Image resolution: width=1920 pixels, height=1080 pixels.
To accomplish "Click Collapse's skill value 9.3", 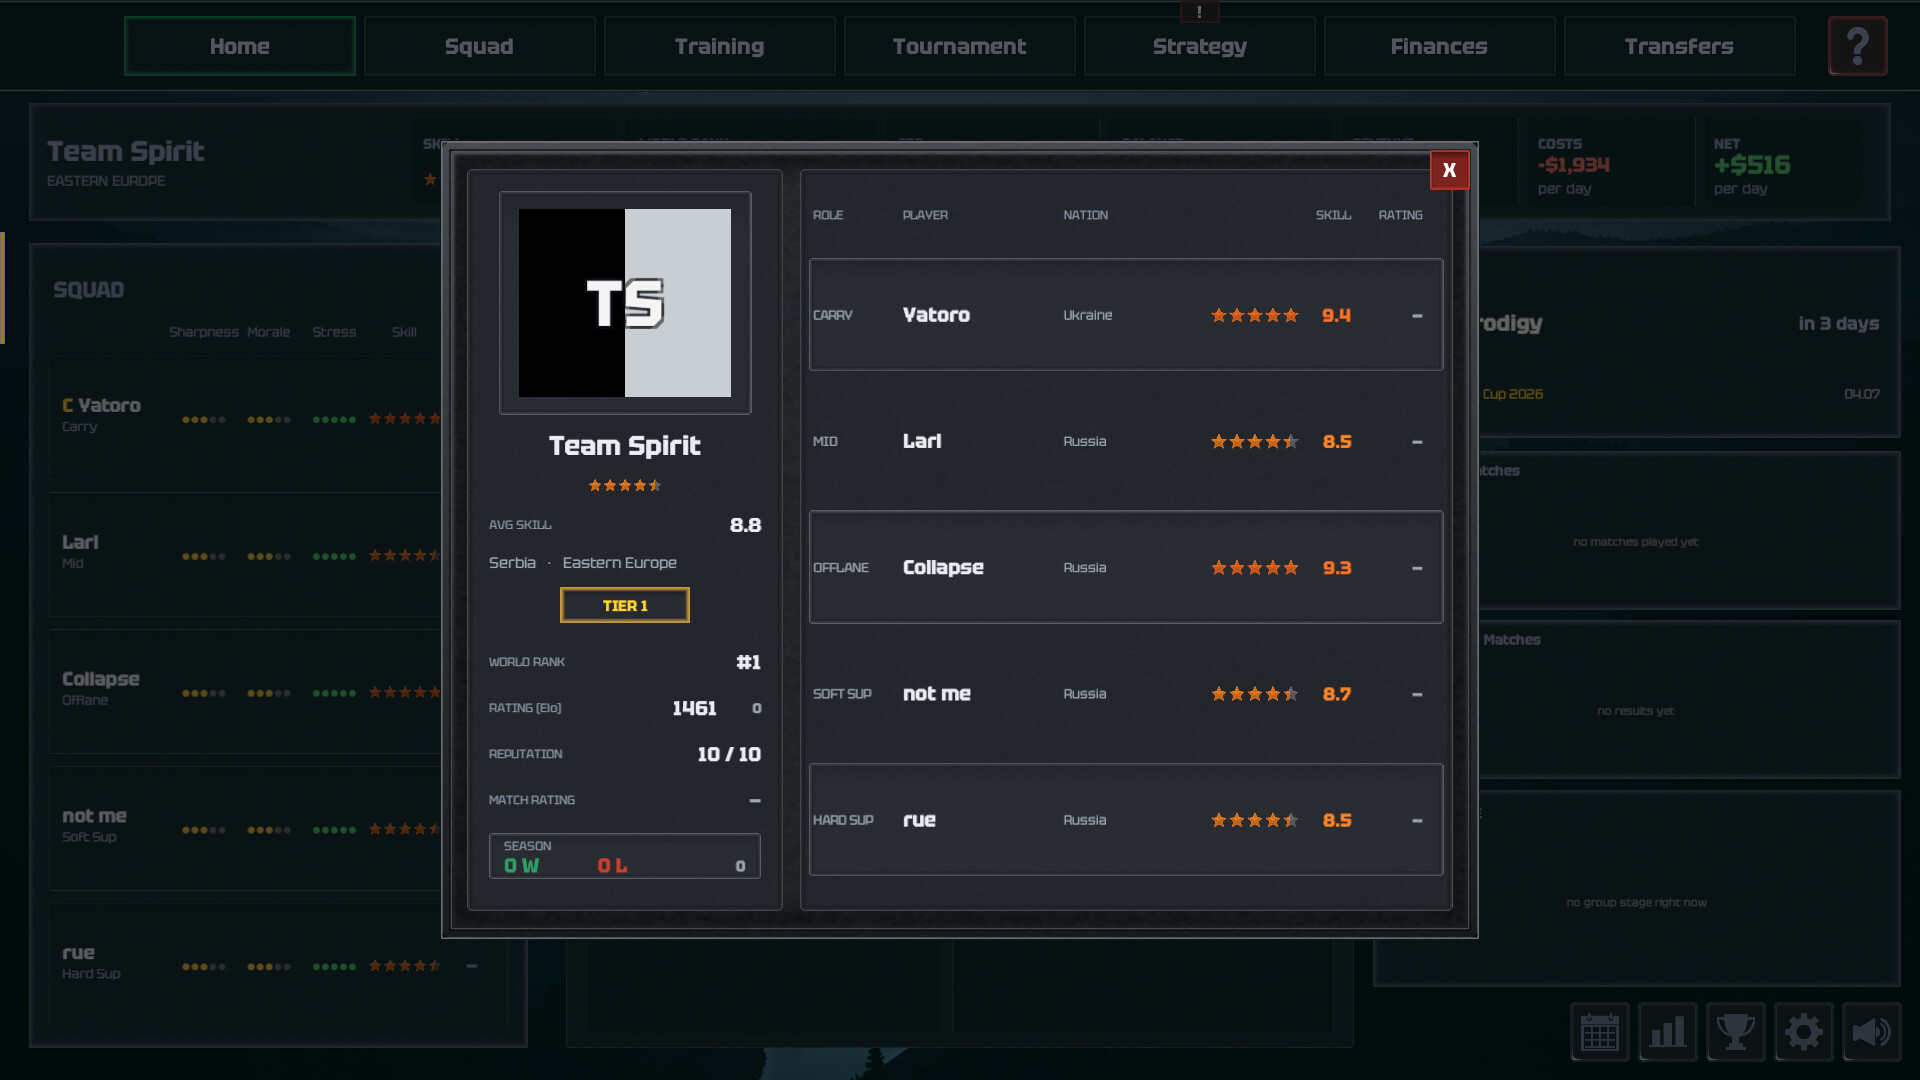I will [x=1337, y=568].
